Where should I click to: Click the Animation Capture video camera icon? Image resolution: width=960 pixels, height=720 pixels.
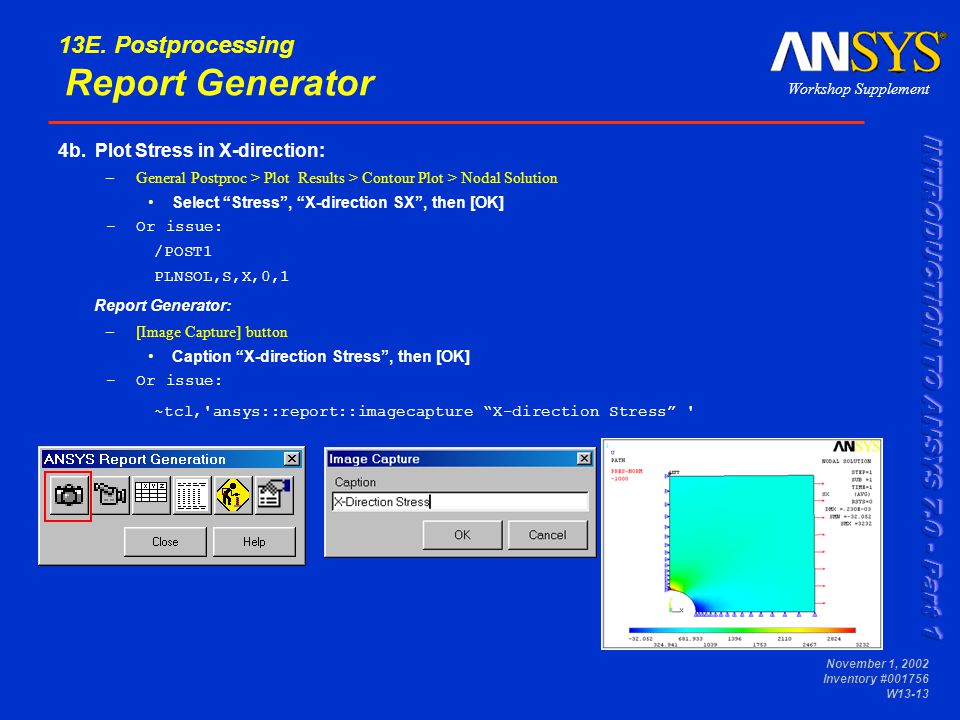point(110,495)
